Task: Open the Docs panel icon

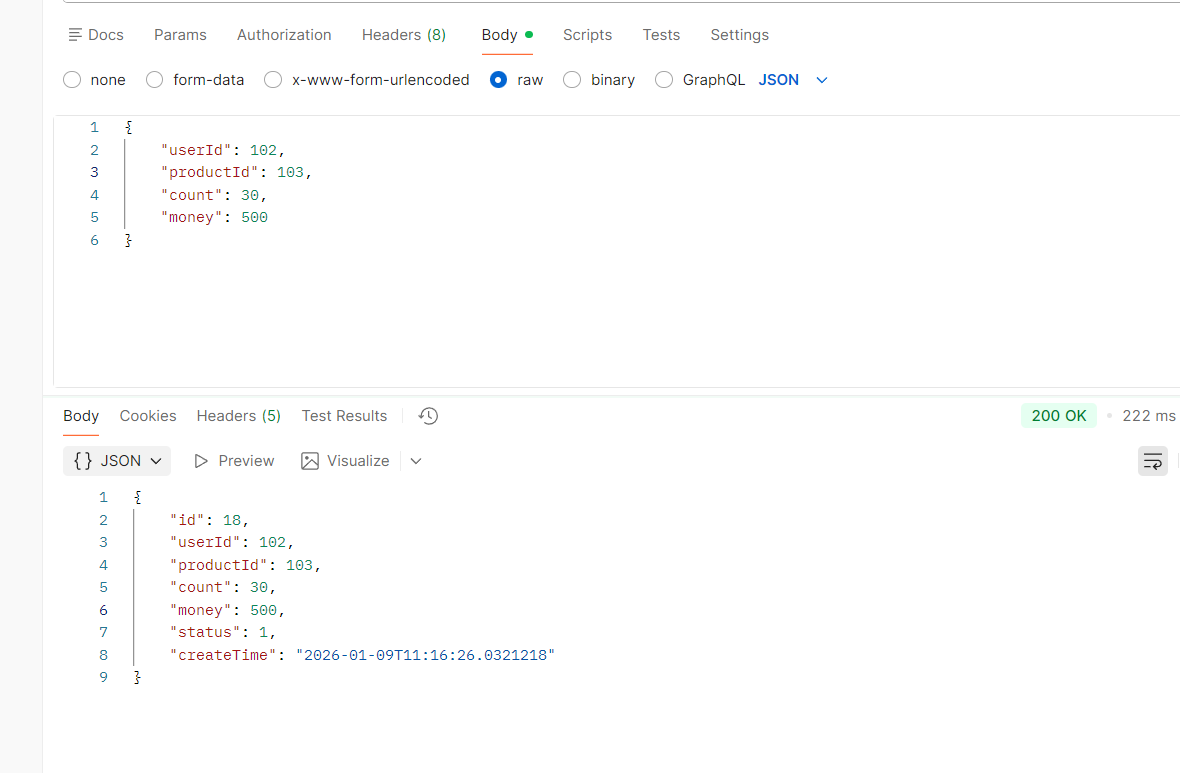Action: [x=75, y=35]
